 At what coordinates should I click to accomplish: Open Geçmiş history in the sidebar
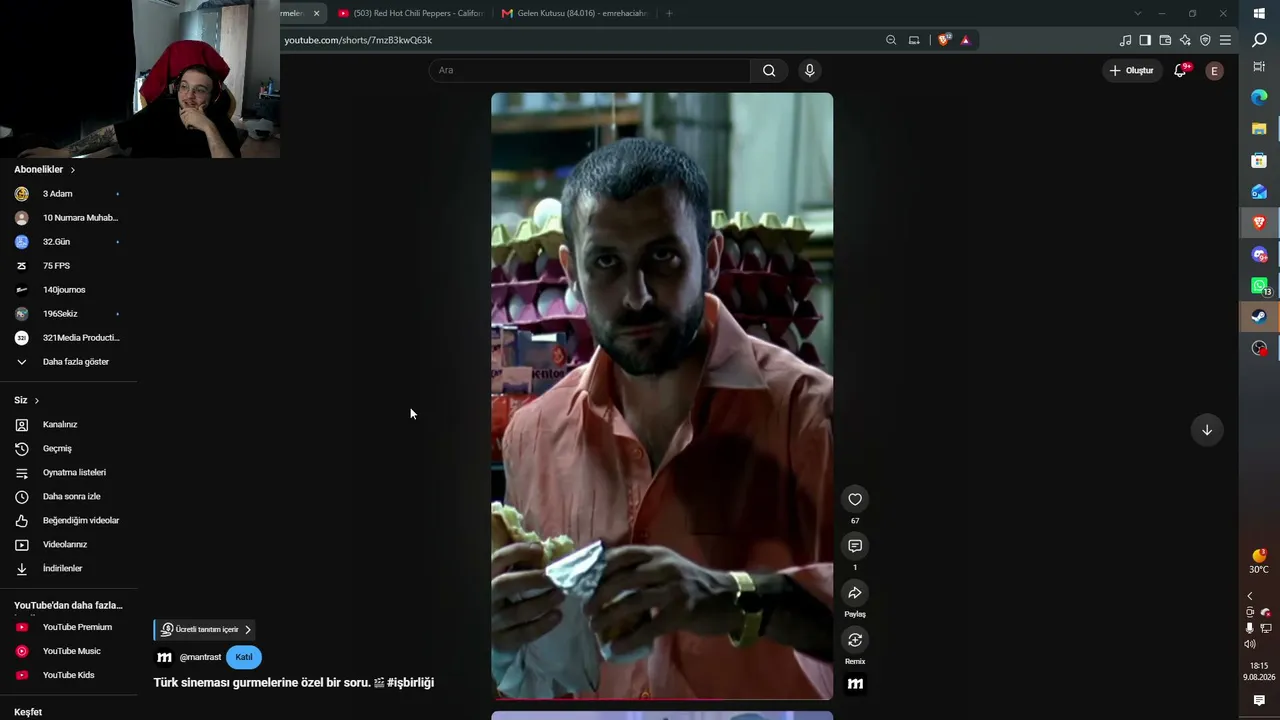pos(57,449)
